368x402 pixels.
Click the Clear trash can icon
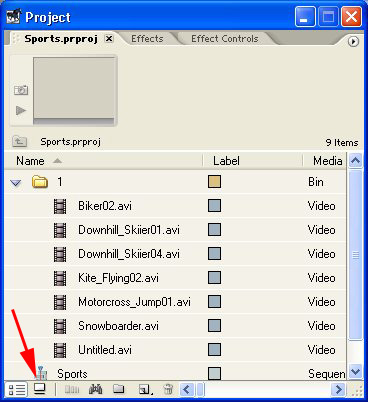click(x=168, y=389)
